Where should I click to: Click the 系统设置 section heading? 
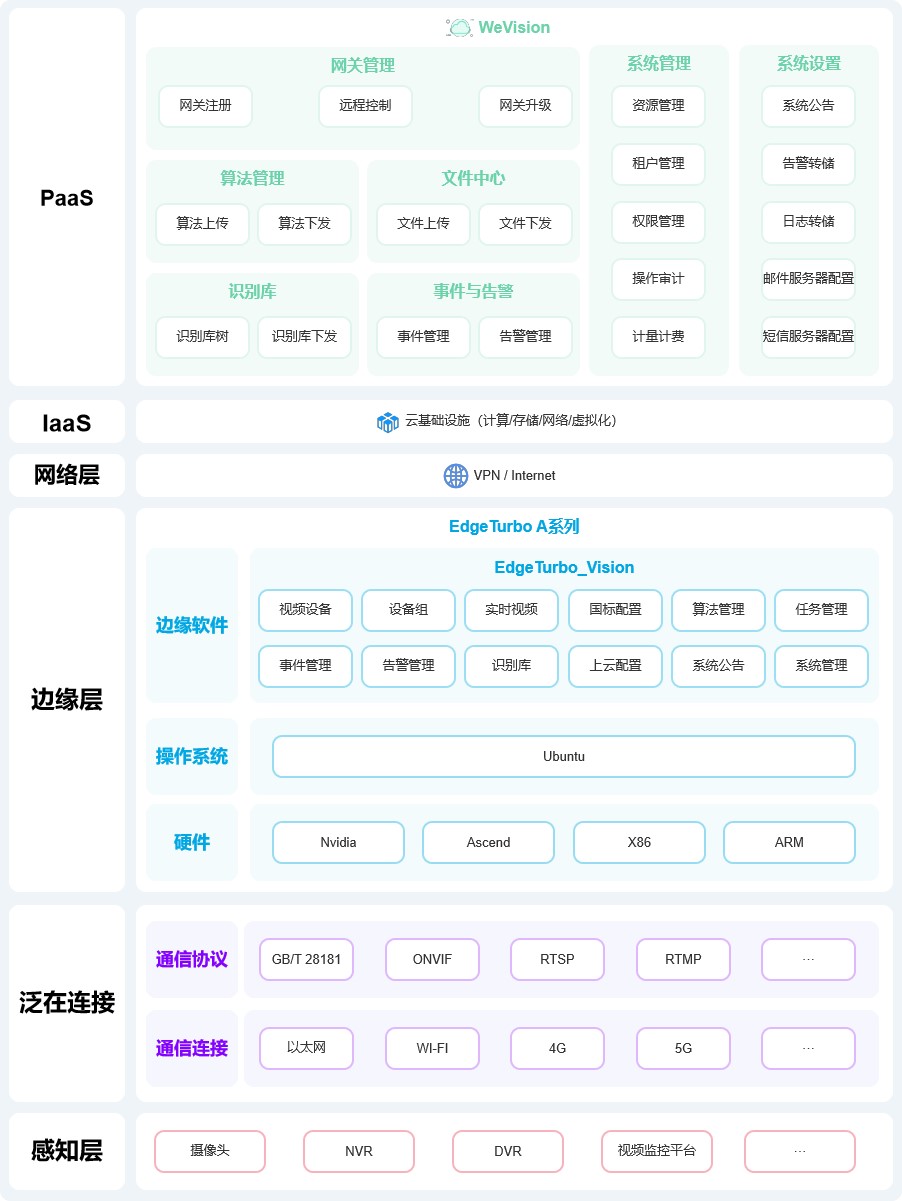808,64
